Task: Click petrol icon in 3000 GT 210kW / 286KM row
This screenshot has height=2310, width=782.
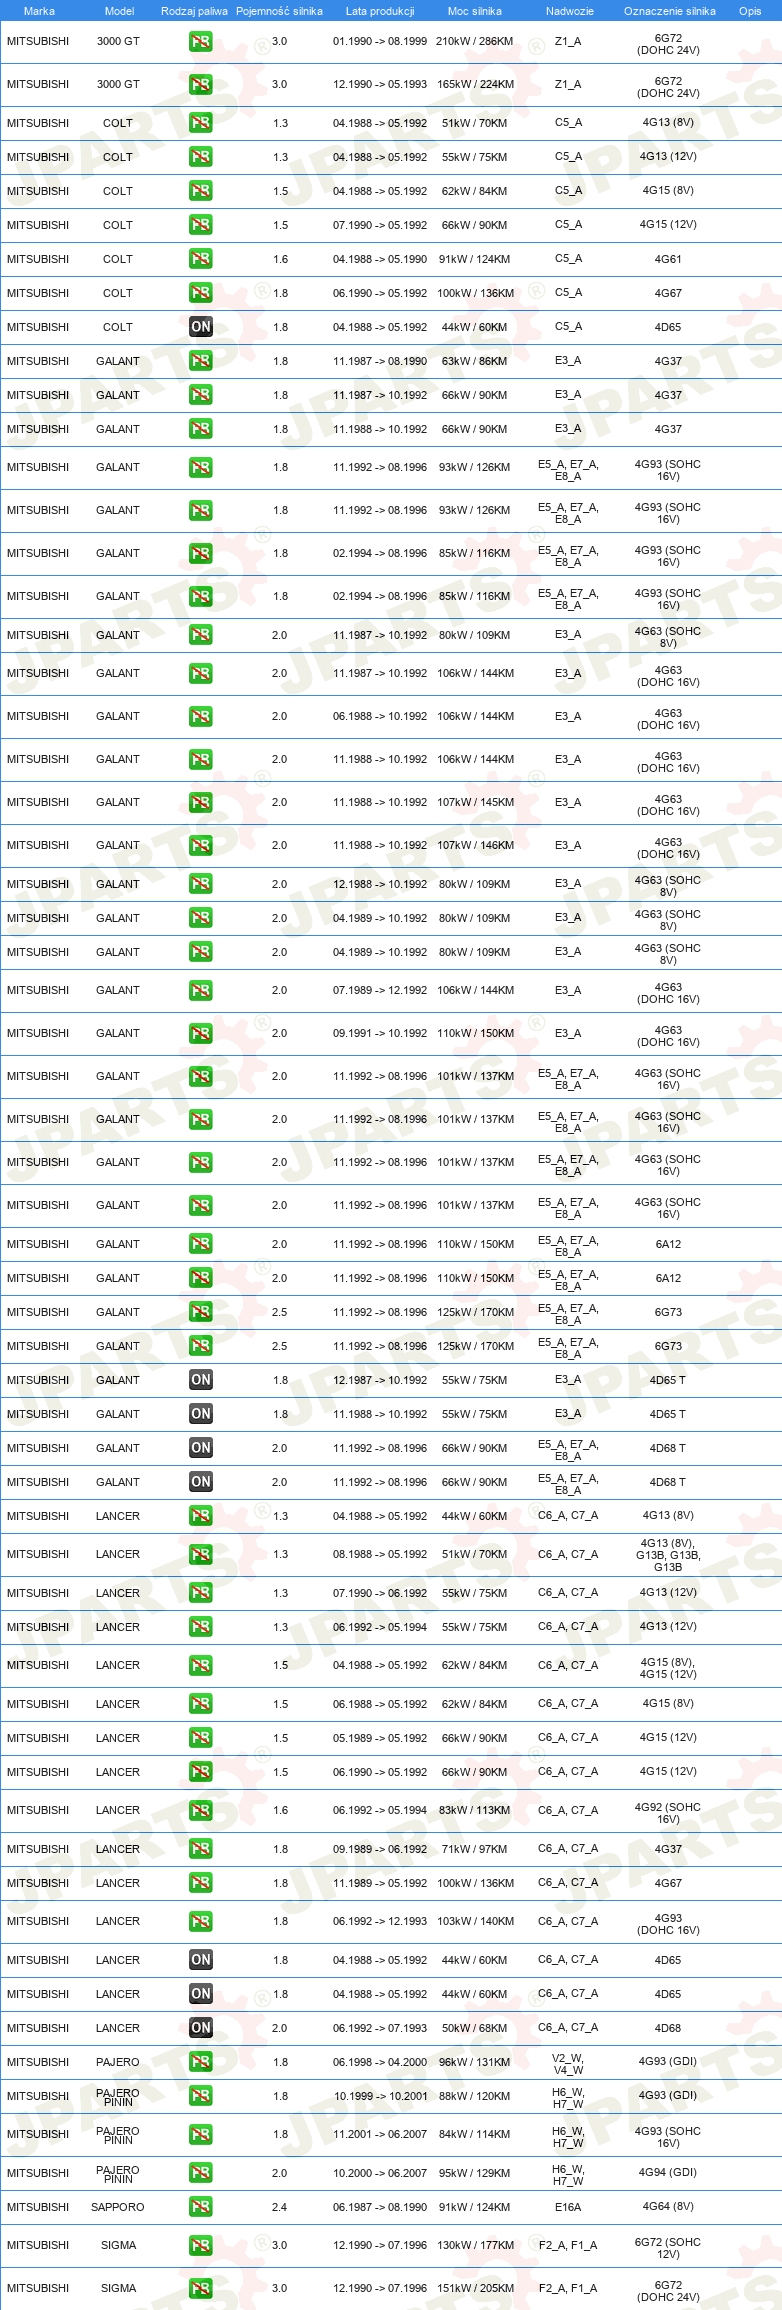Action: pos(200,42)
